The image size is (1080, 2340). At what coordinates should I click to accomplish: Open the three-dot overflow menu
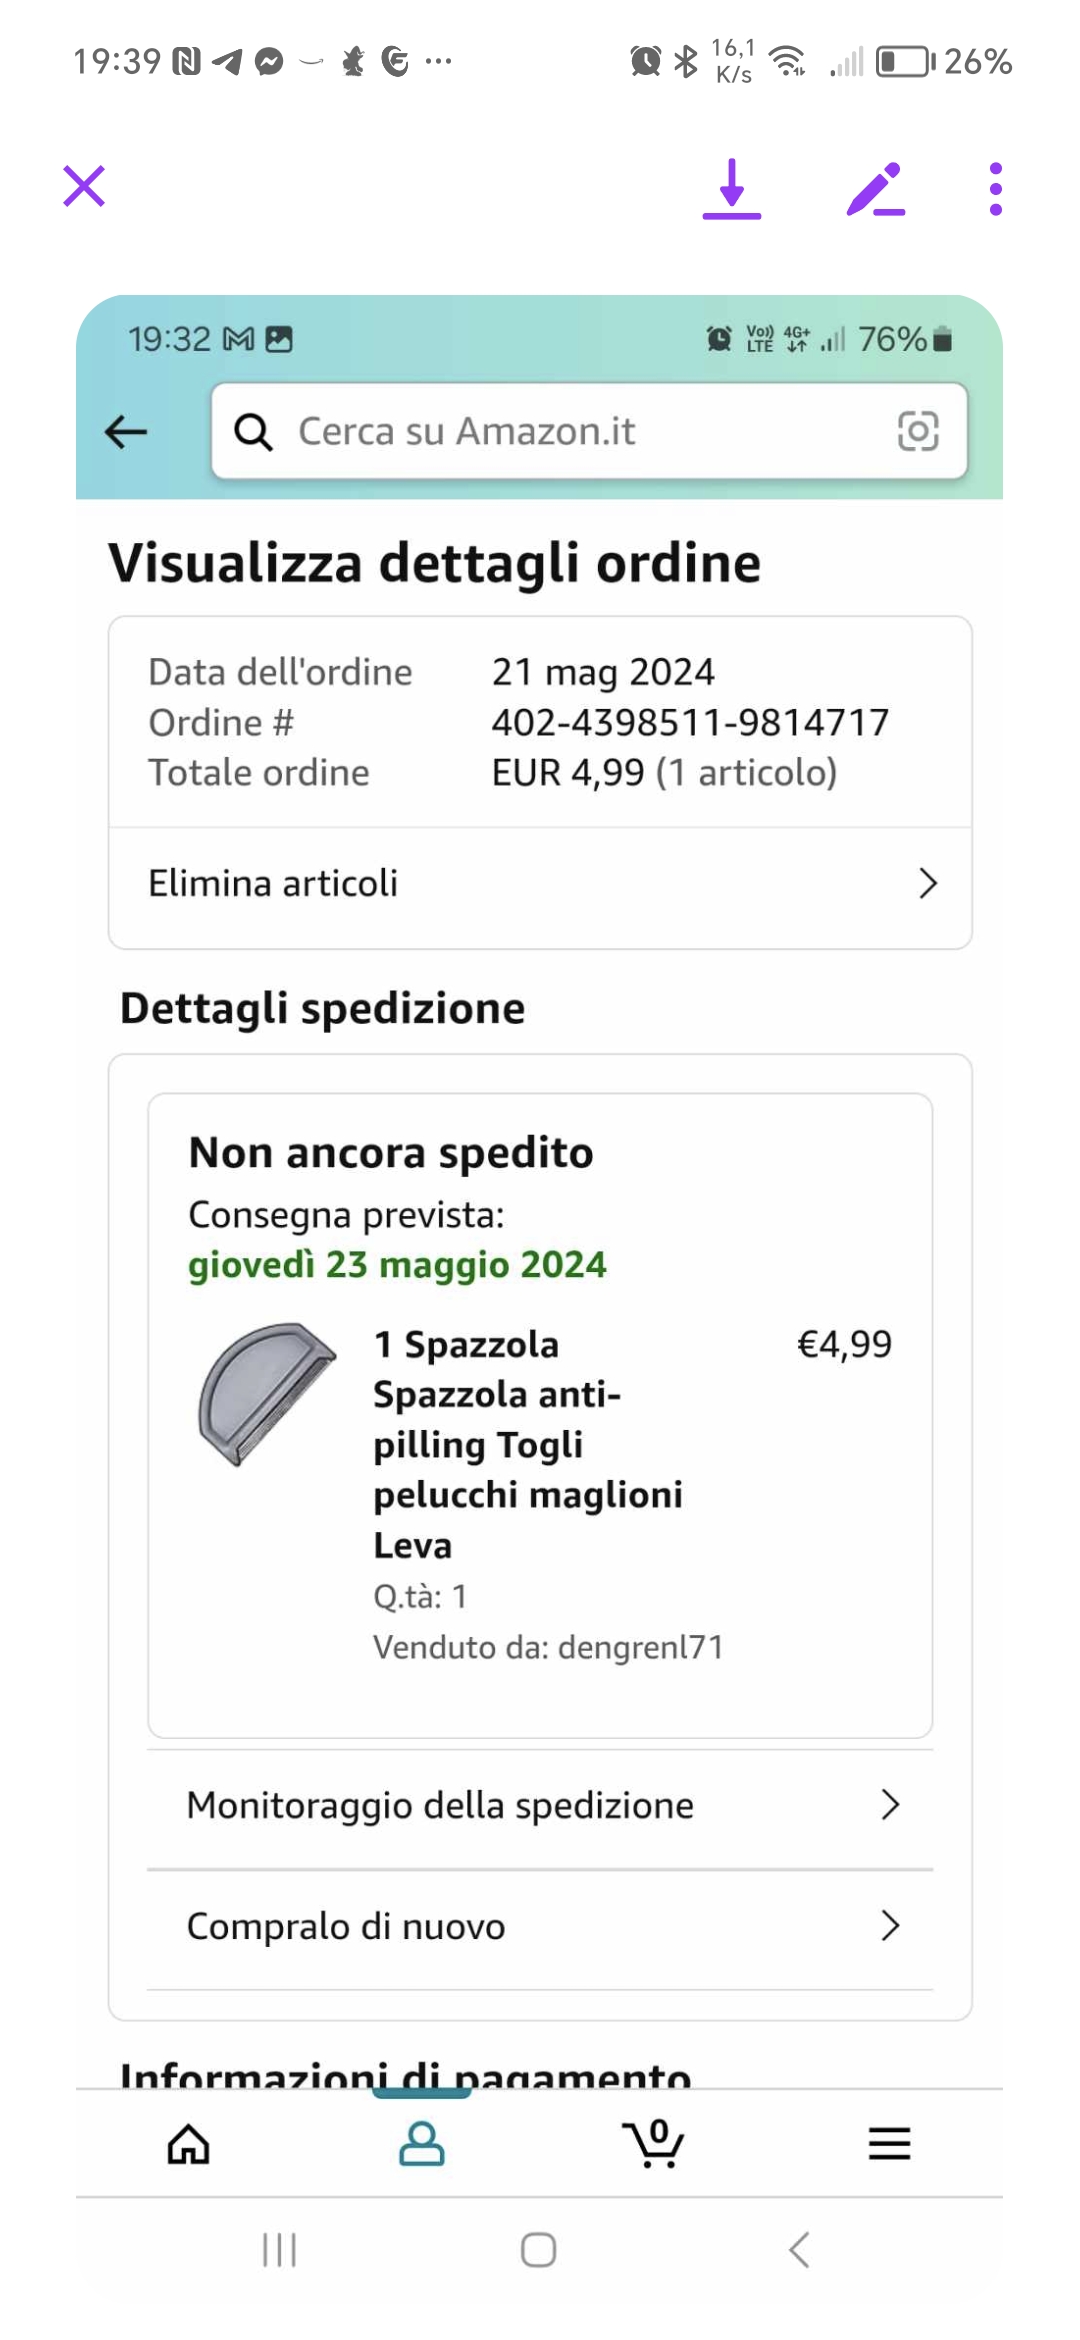tap(995, 189)
